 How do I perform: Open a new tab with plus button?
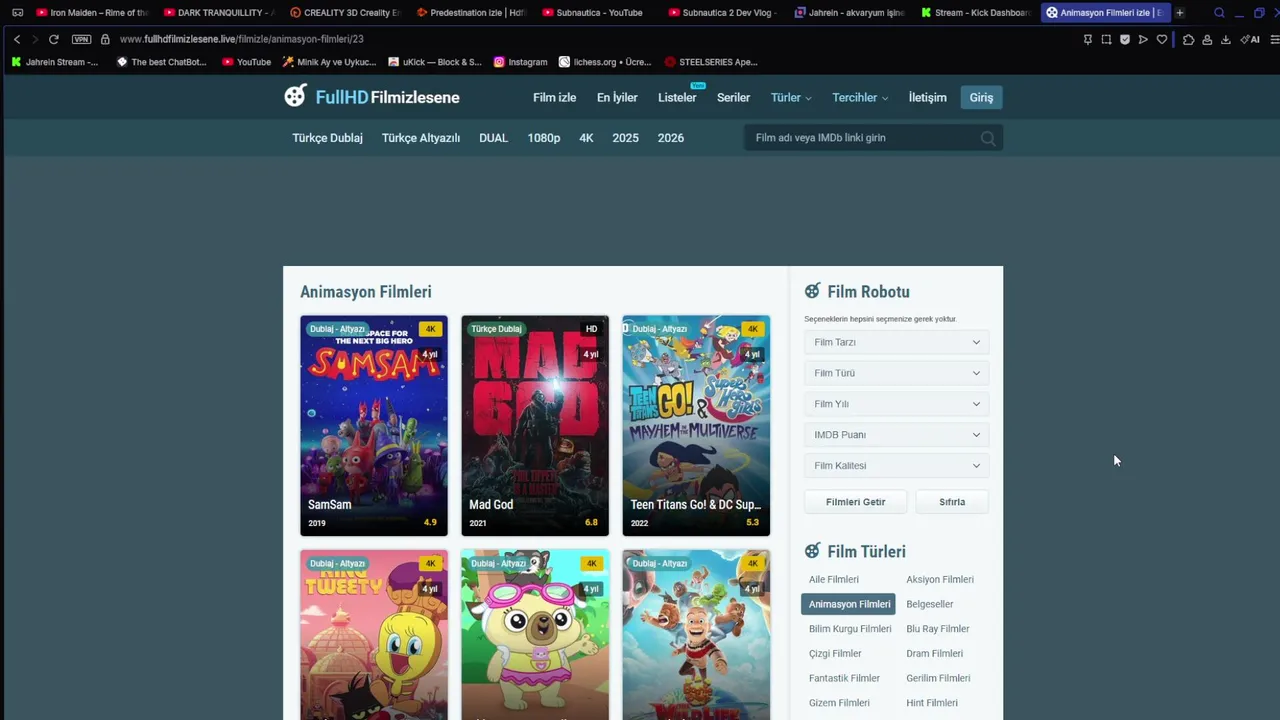[x=1180, y=13]
